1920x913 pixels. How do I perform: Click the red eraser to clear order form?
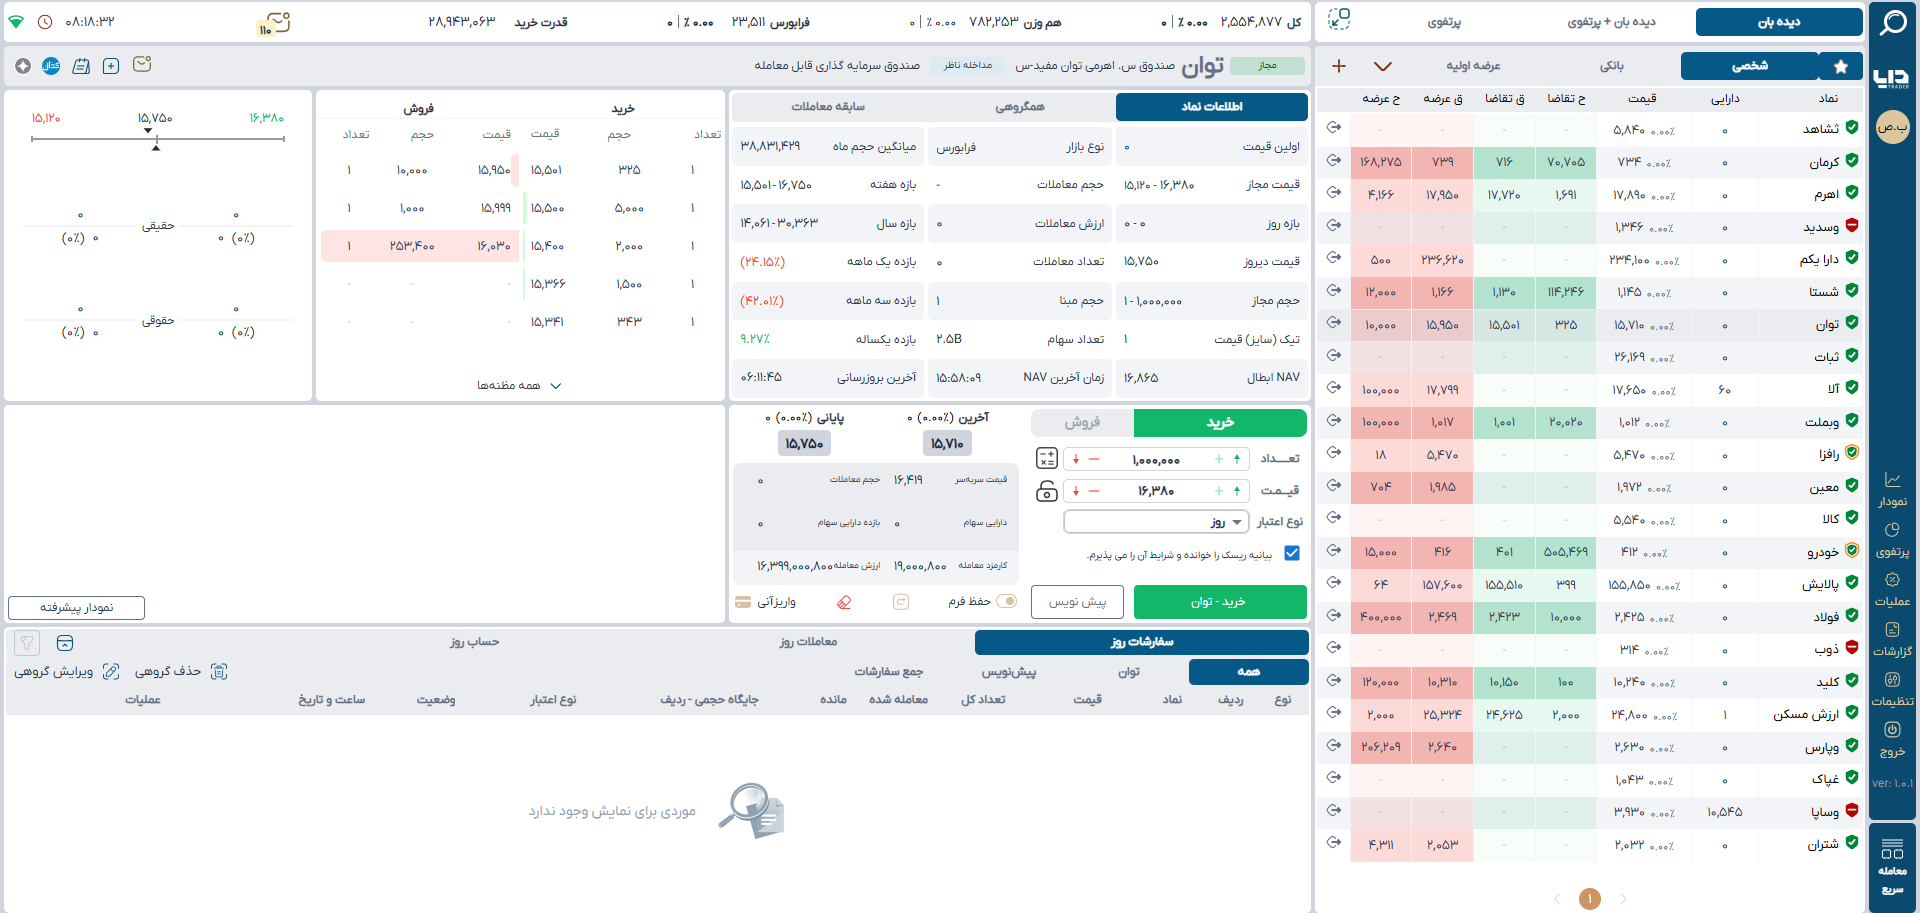point(844,602)
